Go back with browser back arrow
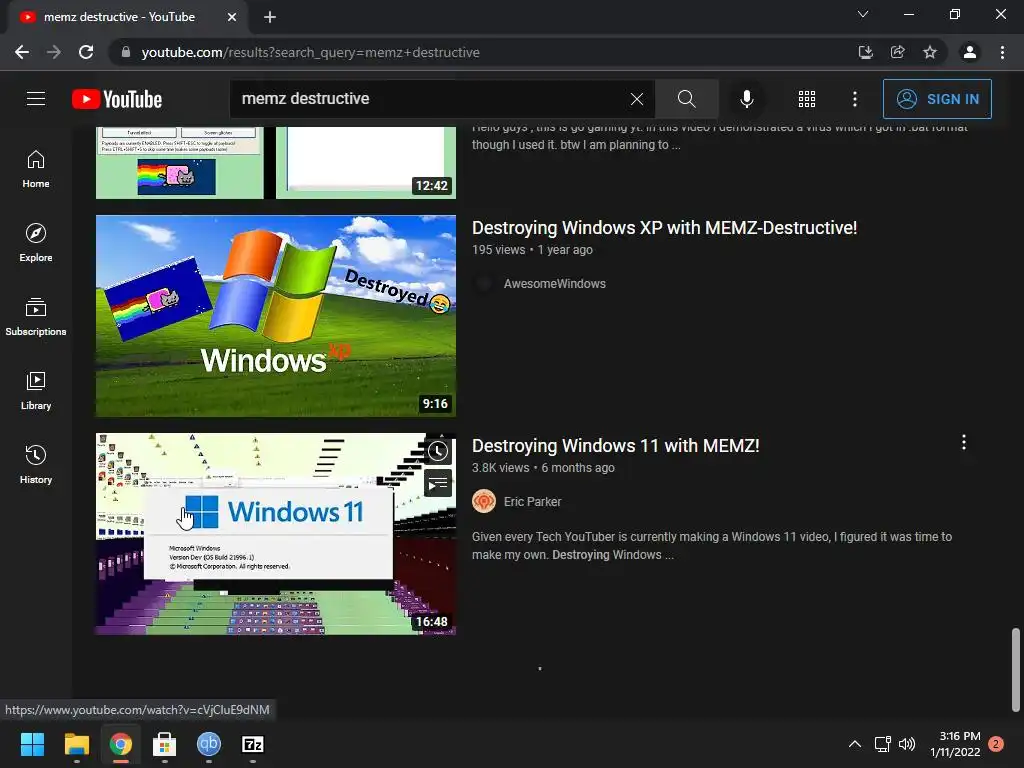This screenshot has height=768, width=1024. [x=22, y=52]
